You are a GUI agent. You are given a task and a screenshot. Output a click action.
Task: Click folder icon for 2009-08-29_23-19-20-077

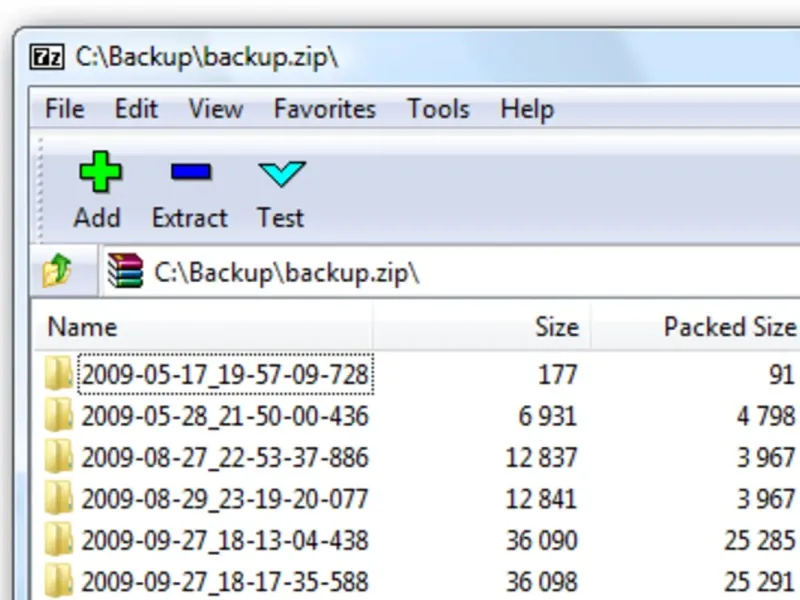[59, 498]
